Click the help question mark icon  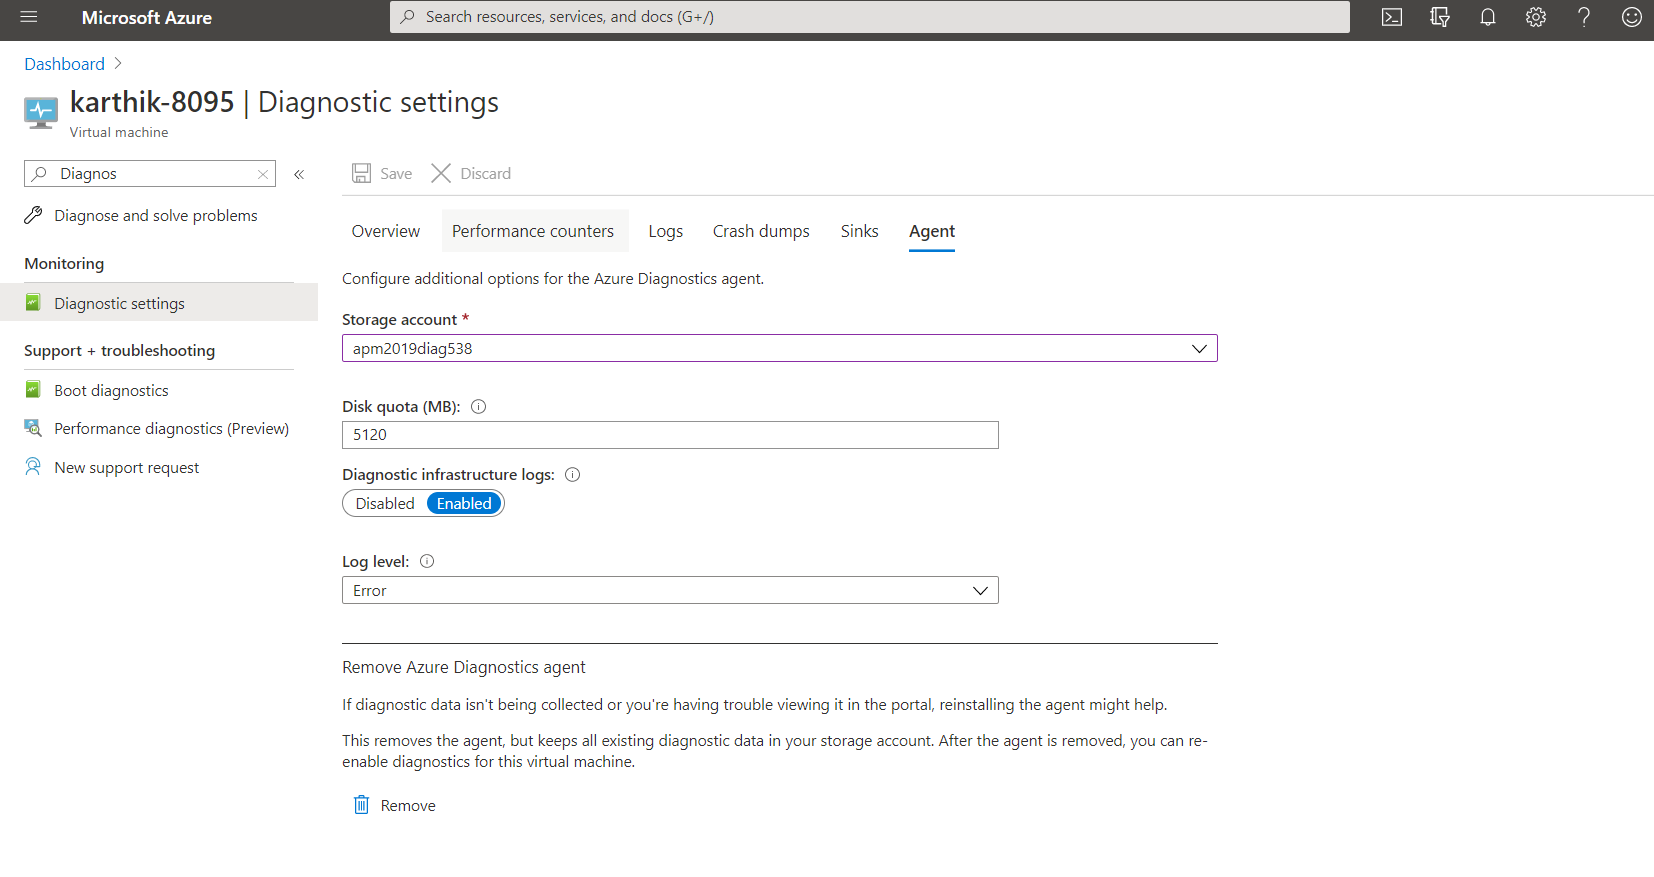1583,17
